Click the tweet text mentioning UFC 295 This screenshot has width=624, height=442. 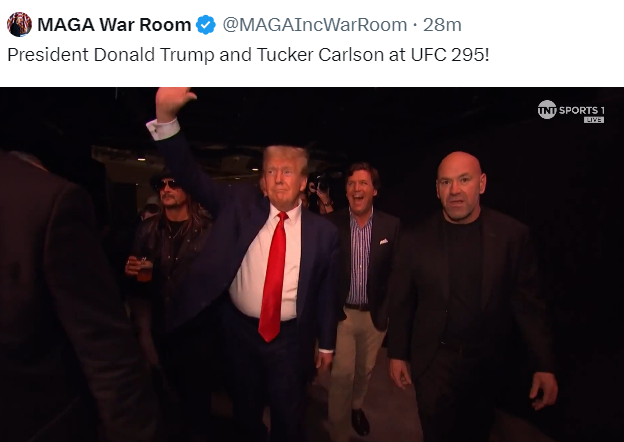point(248,55)
